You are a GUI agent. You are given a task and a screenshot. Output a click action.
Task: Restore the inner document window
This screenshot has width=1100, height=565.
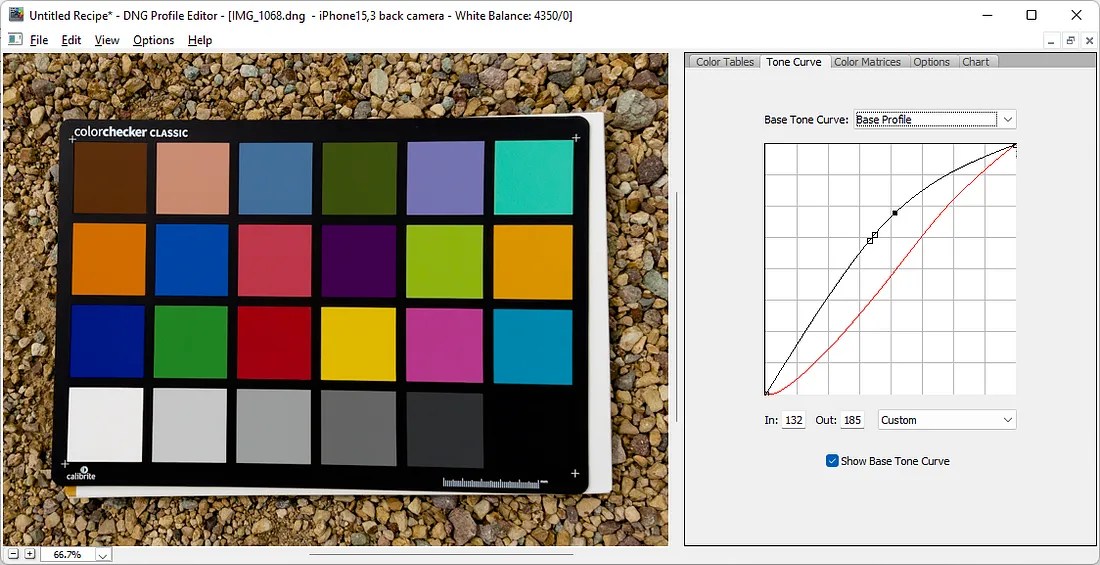point(1070,41)
